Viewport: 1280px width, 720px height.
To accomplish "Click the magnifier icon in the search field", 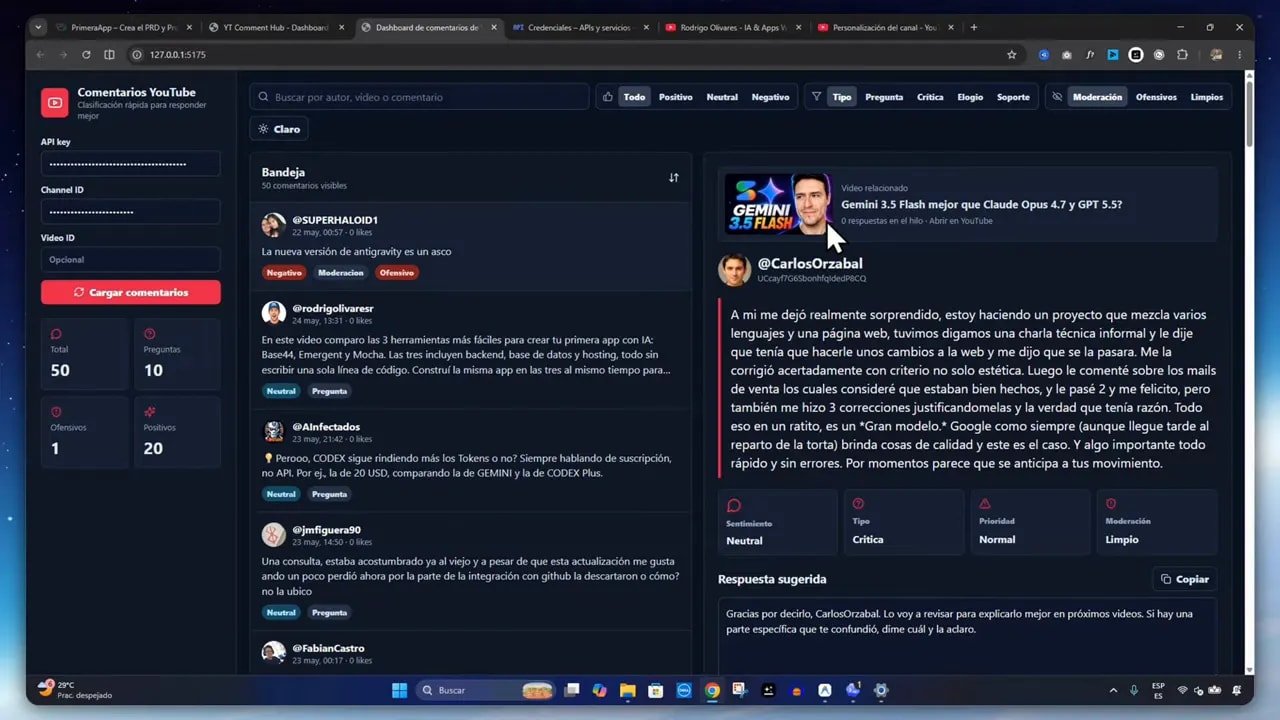I will pos(264,97).
